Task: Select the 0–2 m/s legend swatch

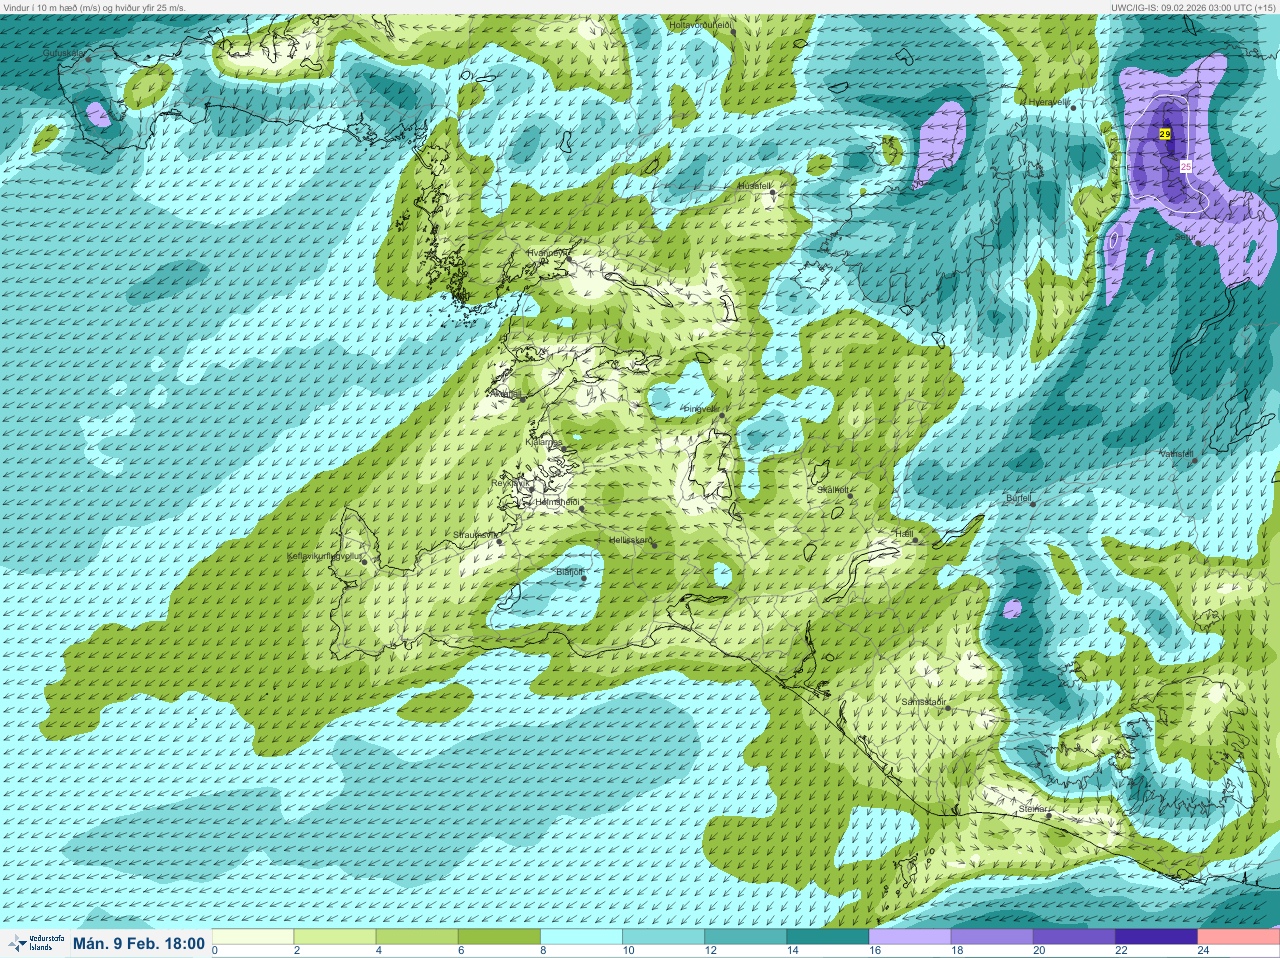Action: (x=253, y=937)
